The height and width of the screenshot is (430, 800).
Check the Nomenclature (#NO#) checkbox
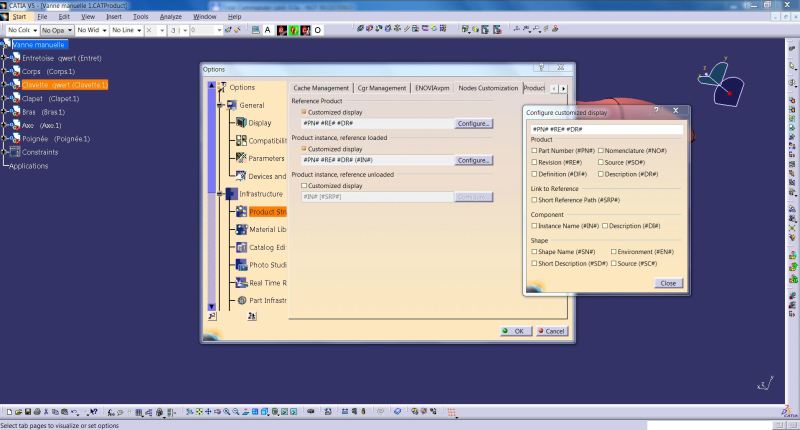point(601,150)
